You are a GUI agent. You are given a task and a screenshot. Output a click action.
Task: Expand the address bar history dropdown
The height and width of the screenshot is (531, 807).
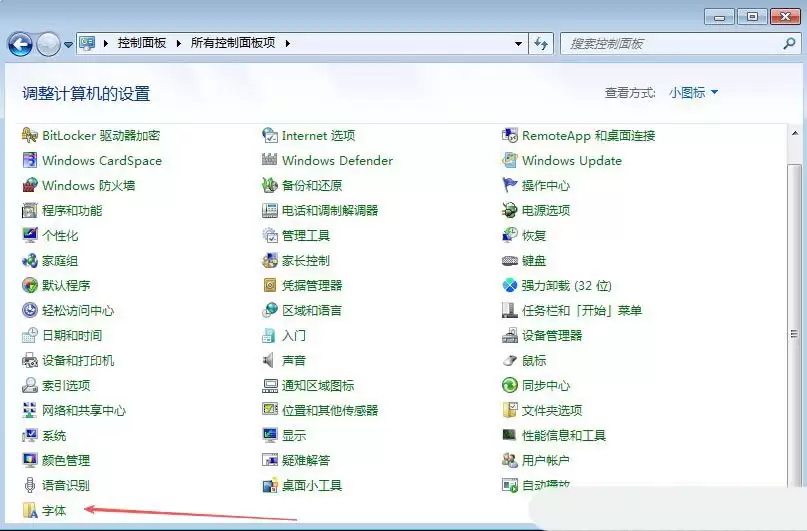pyautogui.click(x=518, y=44)
